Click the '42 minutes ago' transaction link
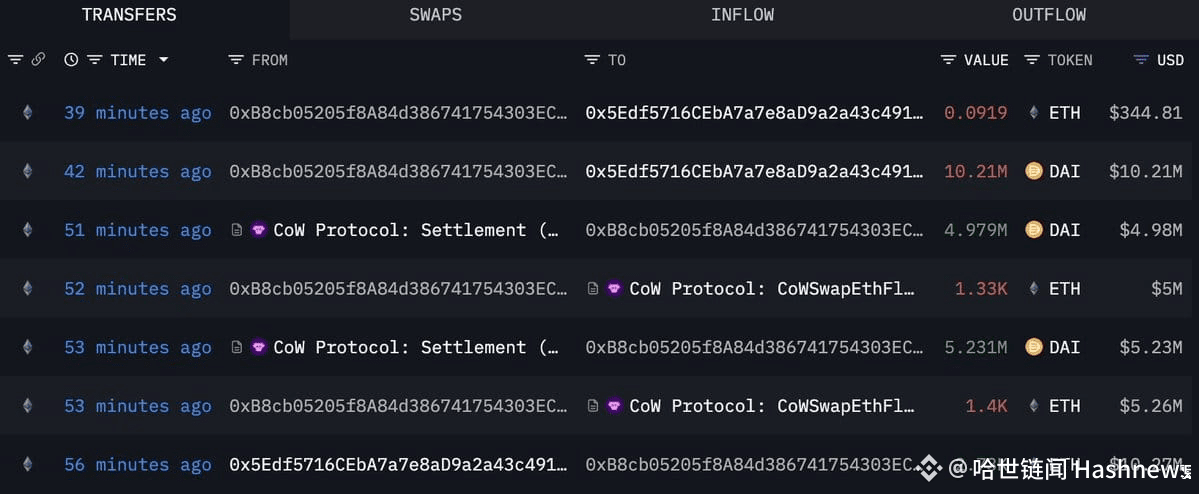The image size is (1199, 494). point(137,172)
